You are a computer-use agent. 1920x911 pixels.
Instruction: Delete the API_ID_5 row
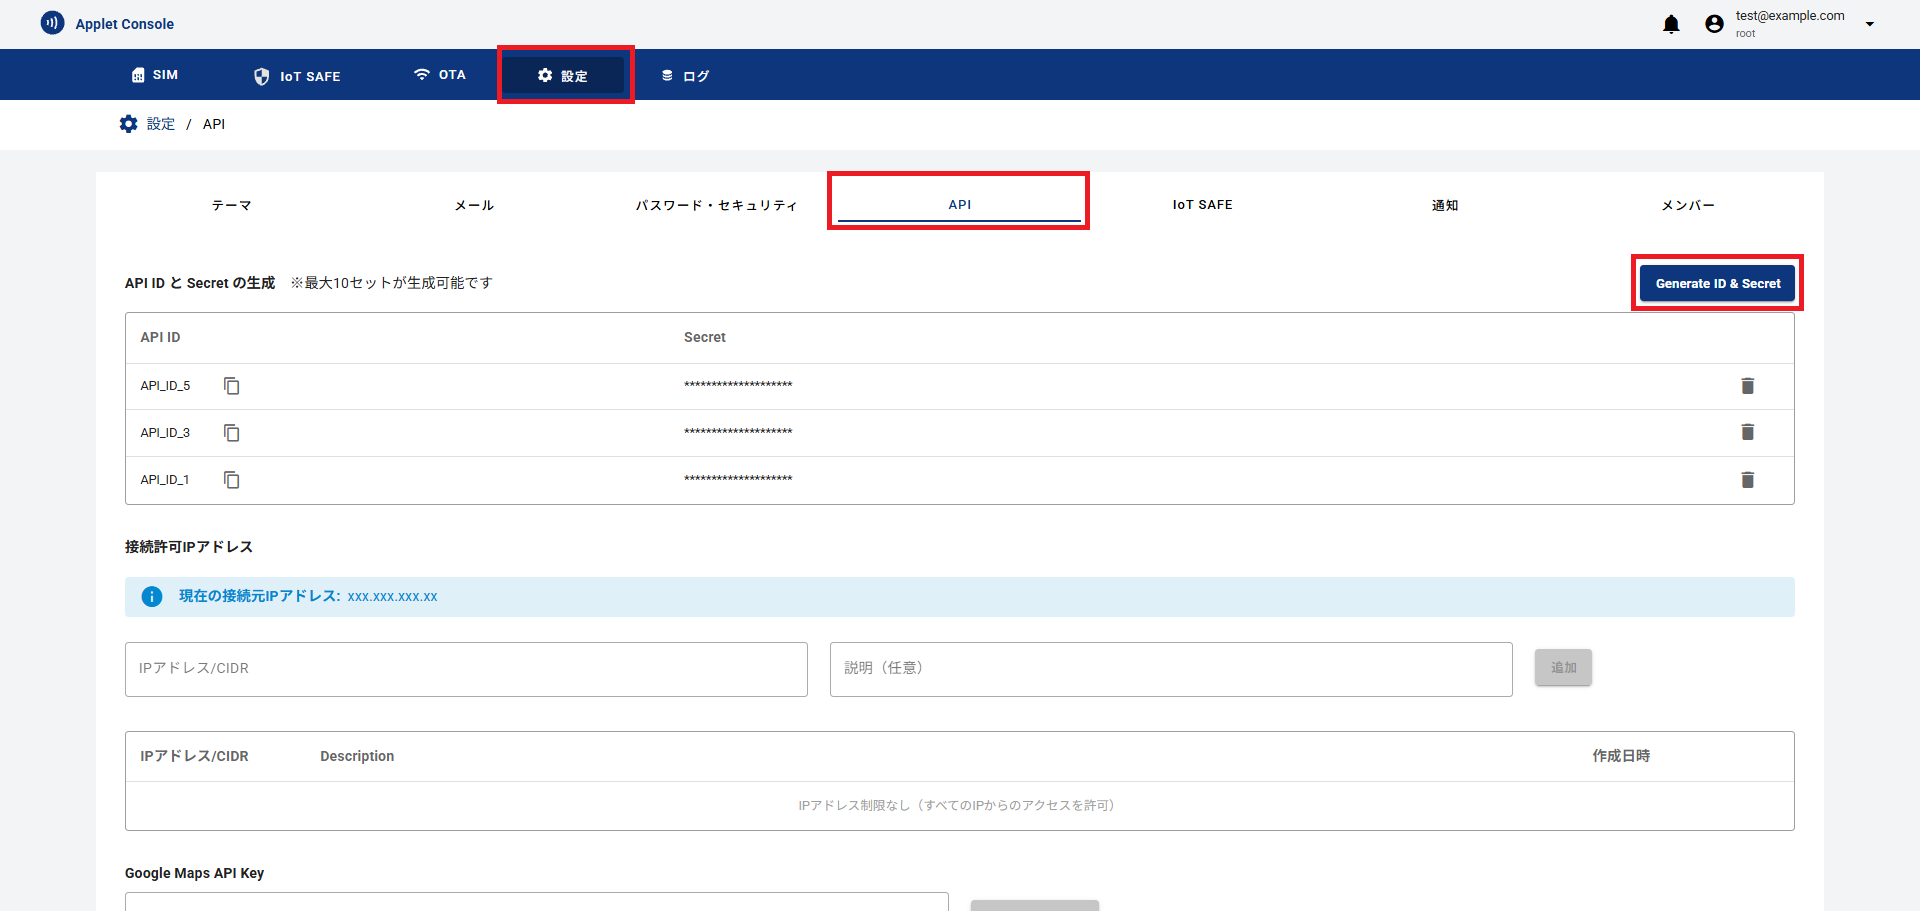coord(1747,386)
